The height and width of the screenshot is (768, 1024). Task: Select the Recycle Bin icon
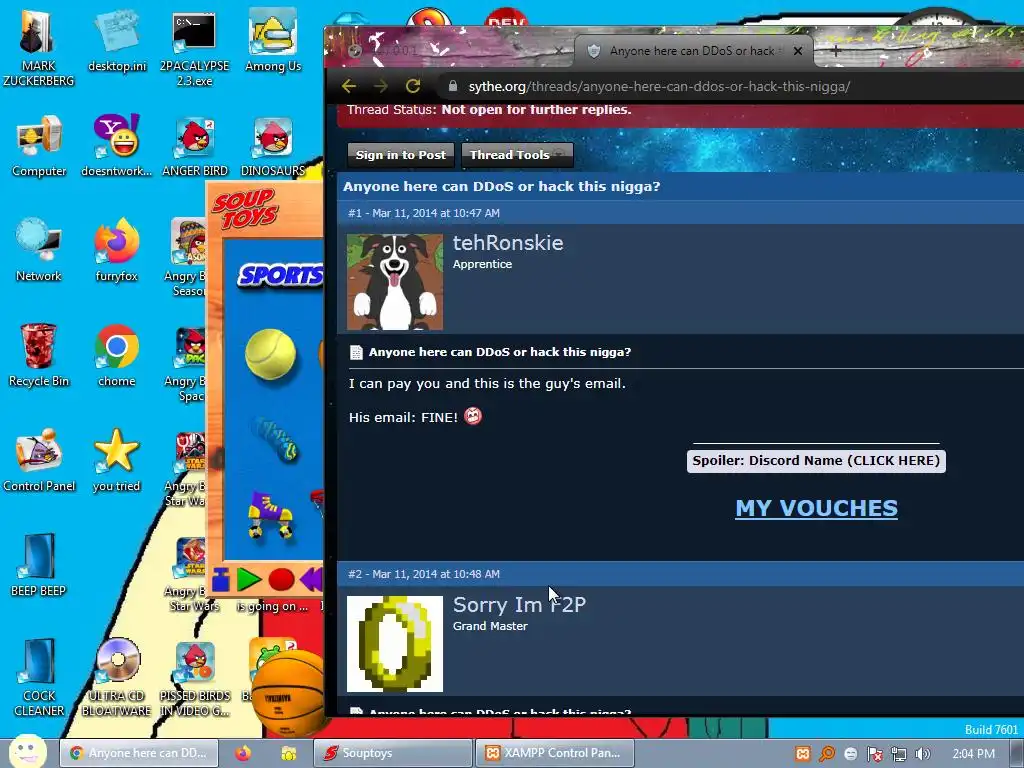pos(39,355)
